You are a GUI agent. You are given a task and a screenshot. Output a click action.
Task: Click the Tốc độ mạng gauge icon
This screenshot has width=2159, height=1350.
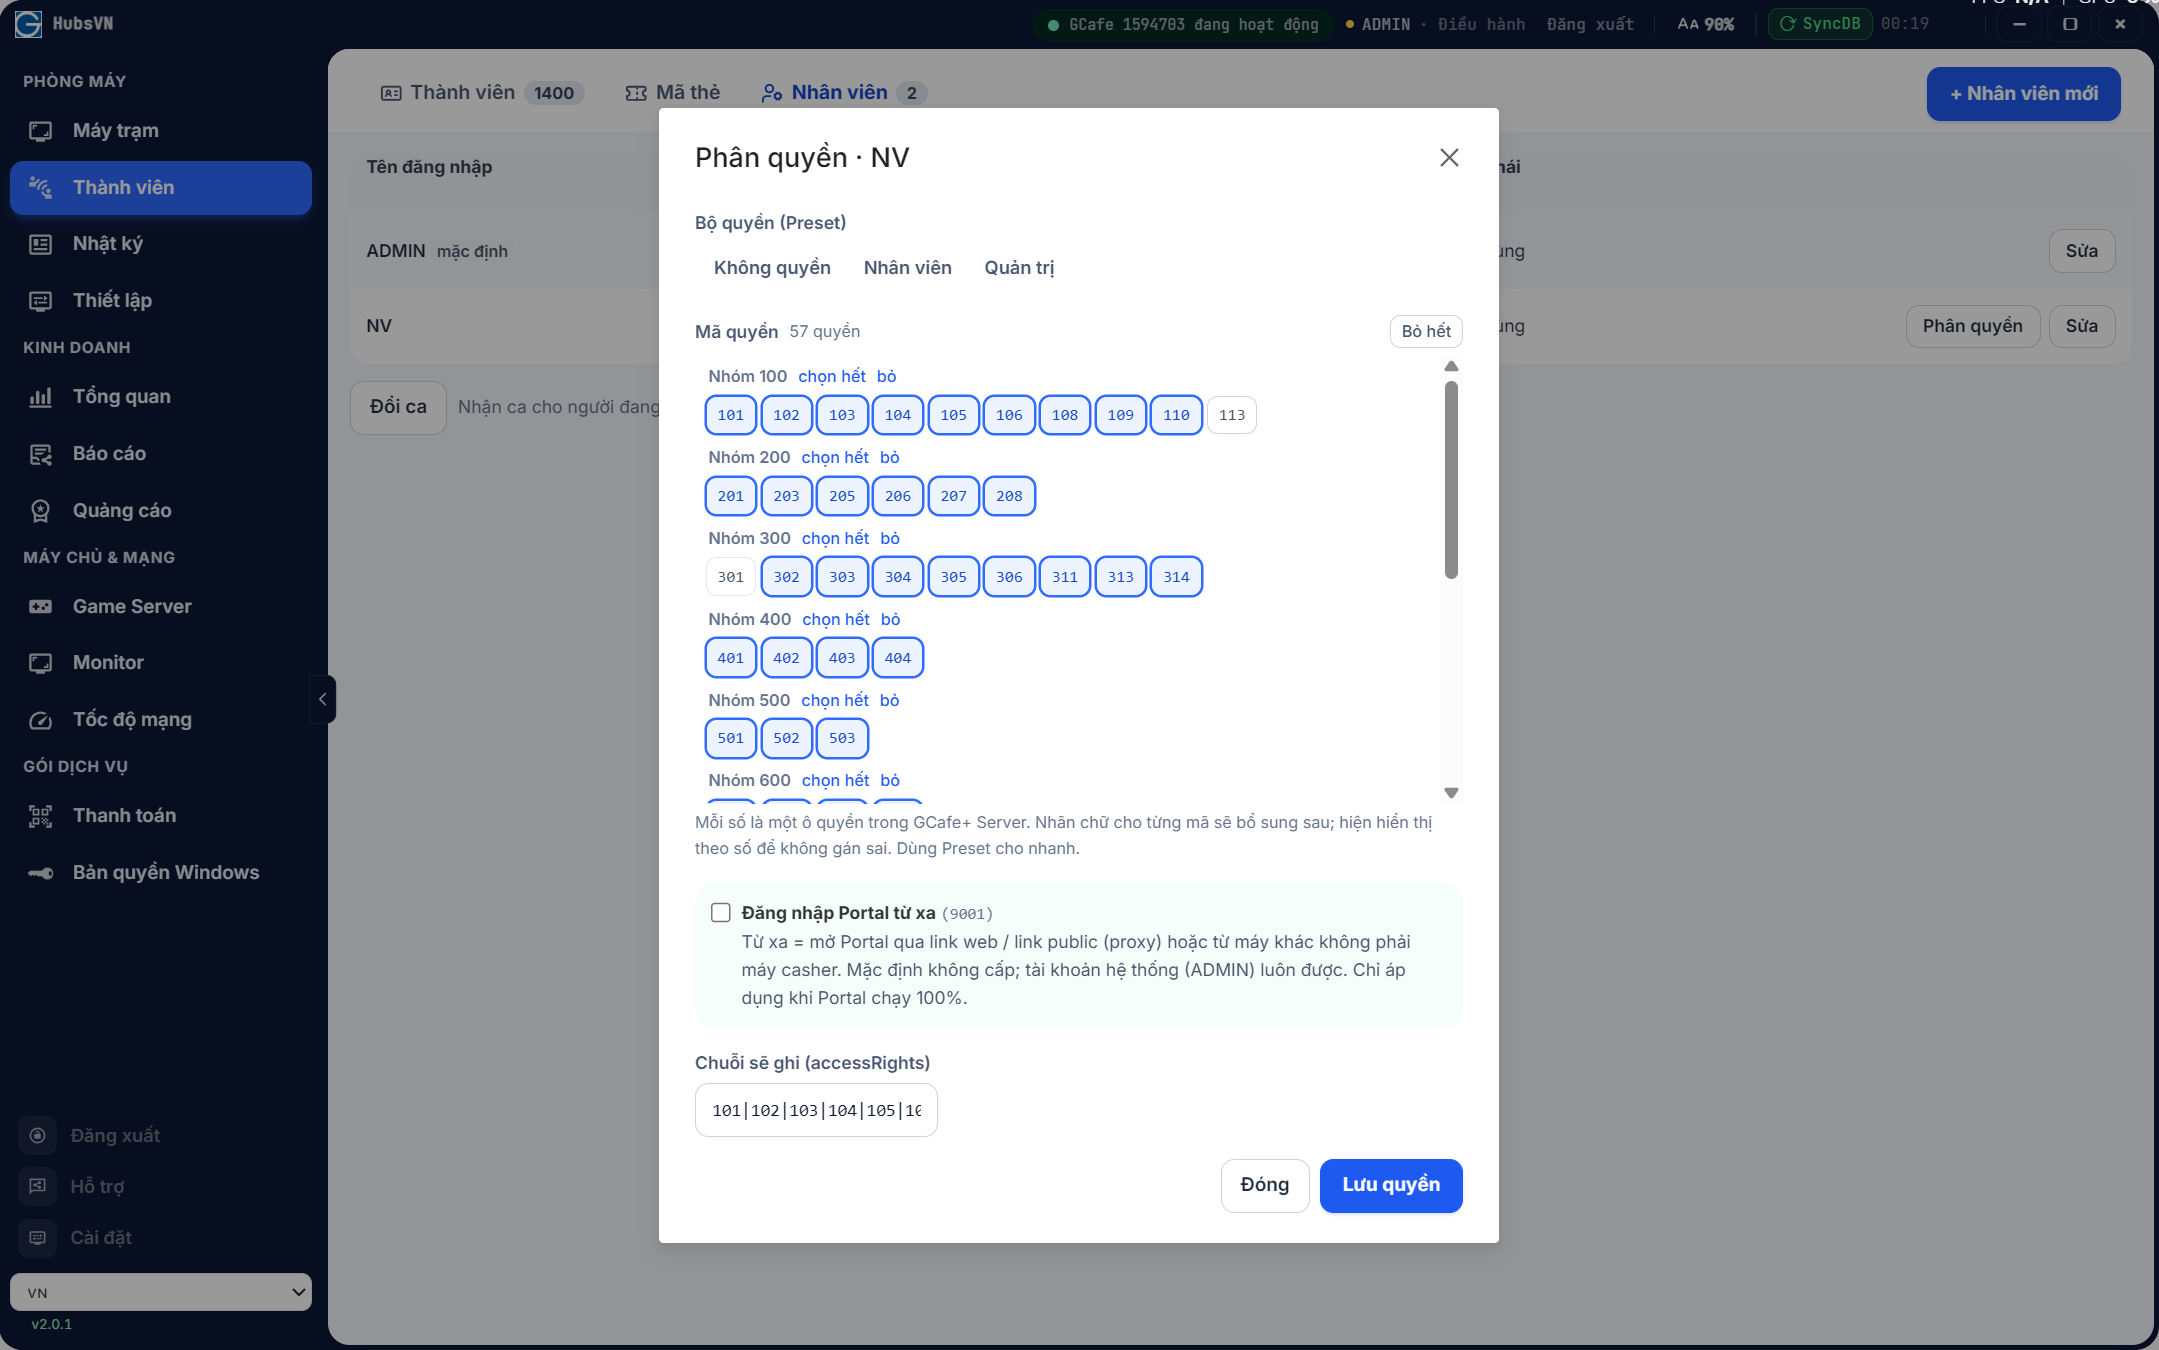pos(40,720)
